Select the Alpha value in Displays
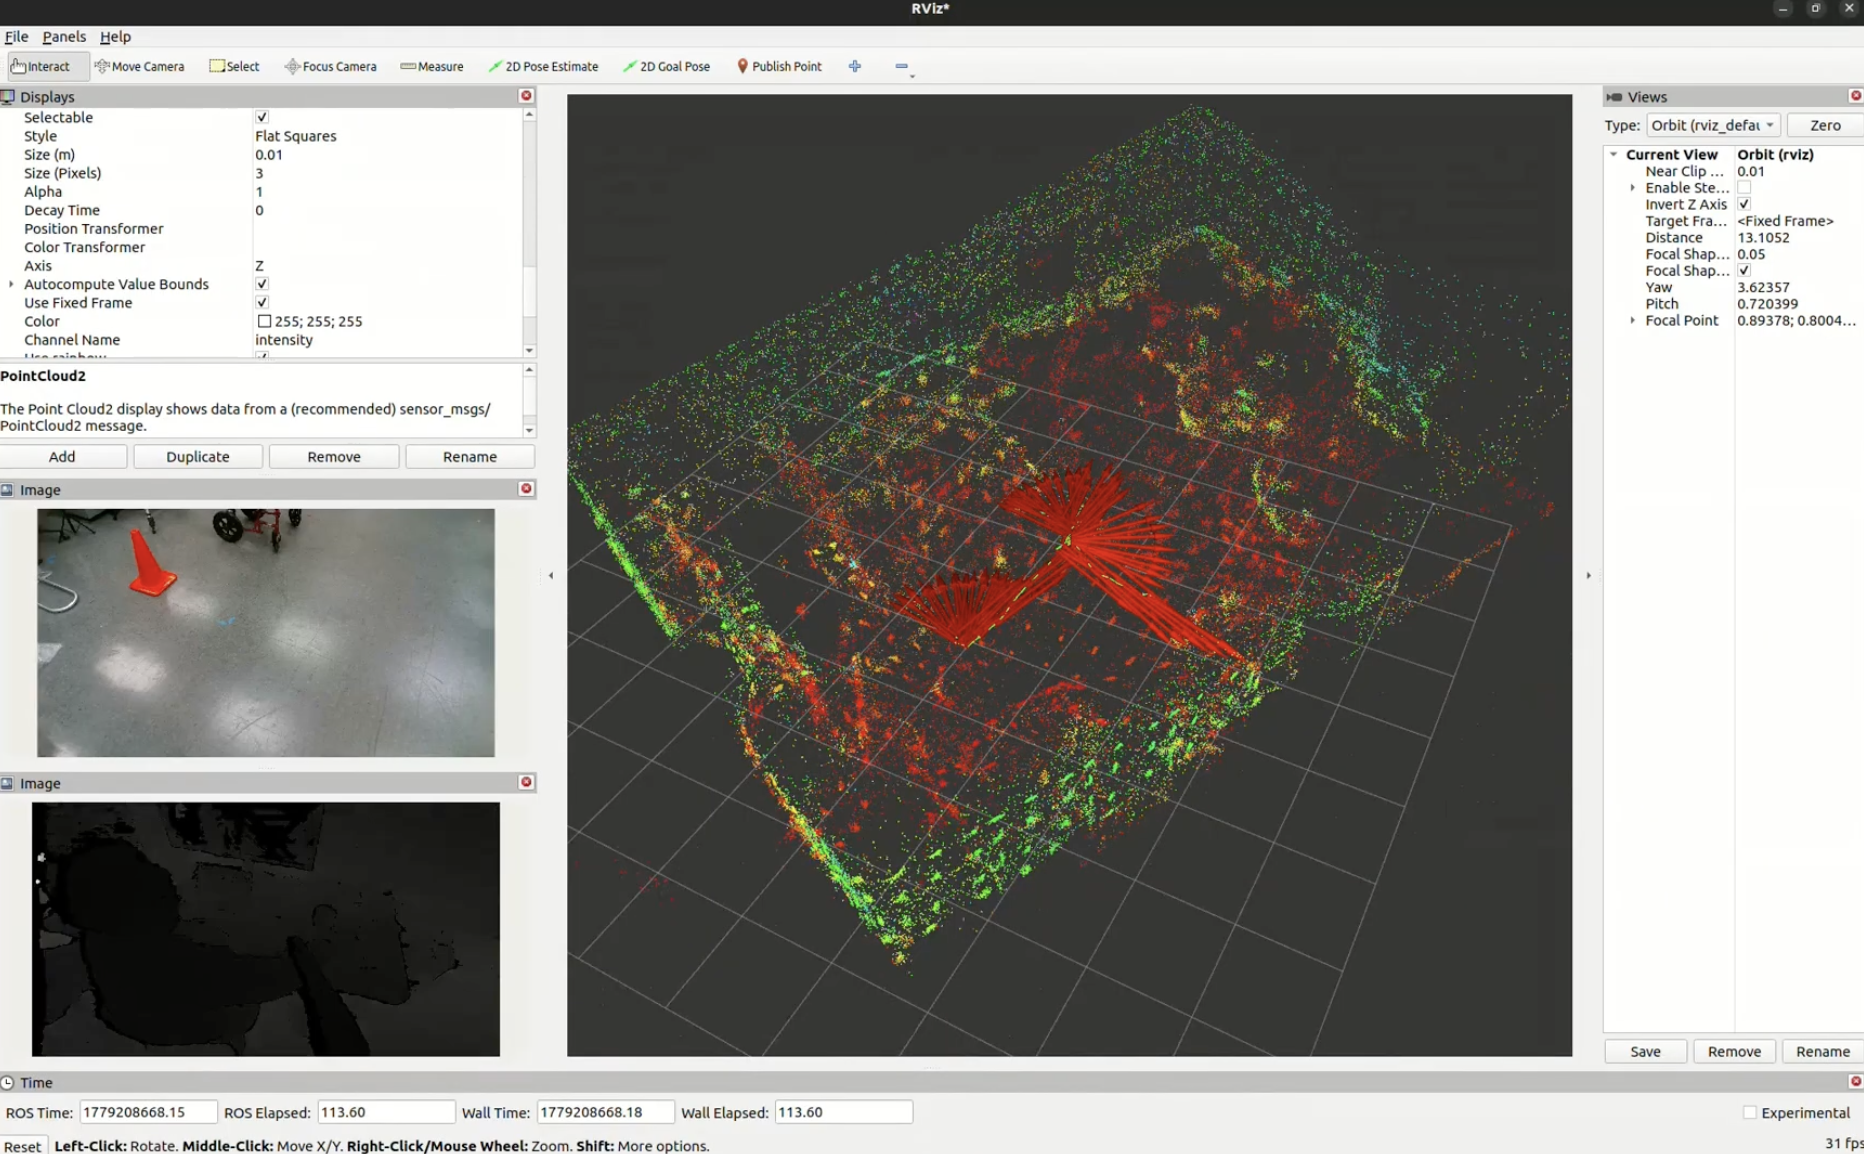 pos(259,192)
